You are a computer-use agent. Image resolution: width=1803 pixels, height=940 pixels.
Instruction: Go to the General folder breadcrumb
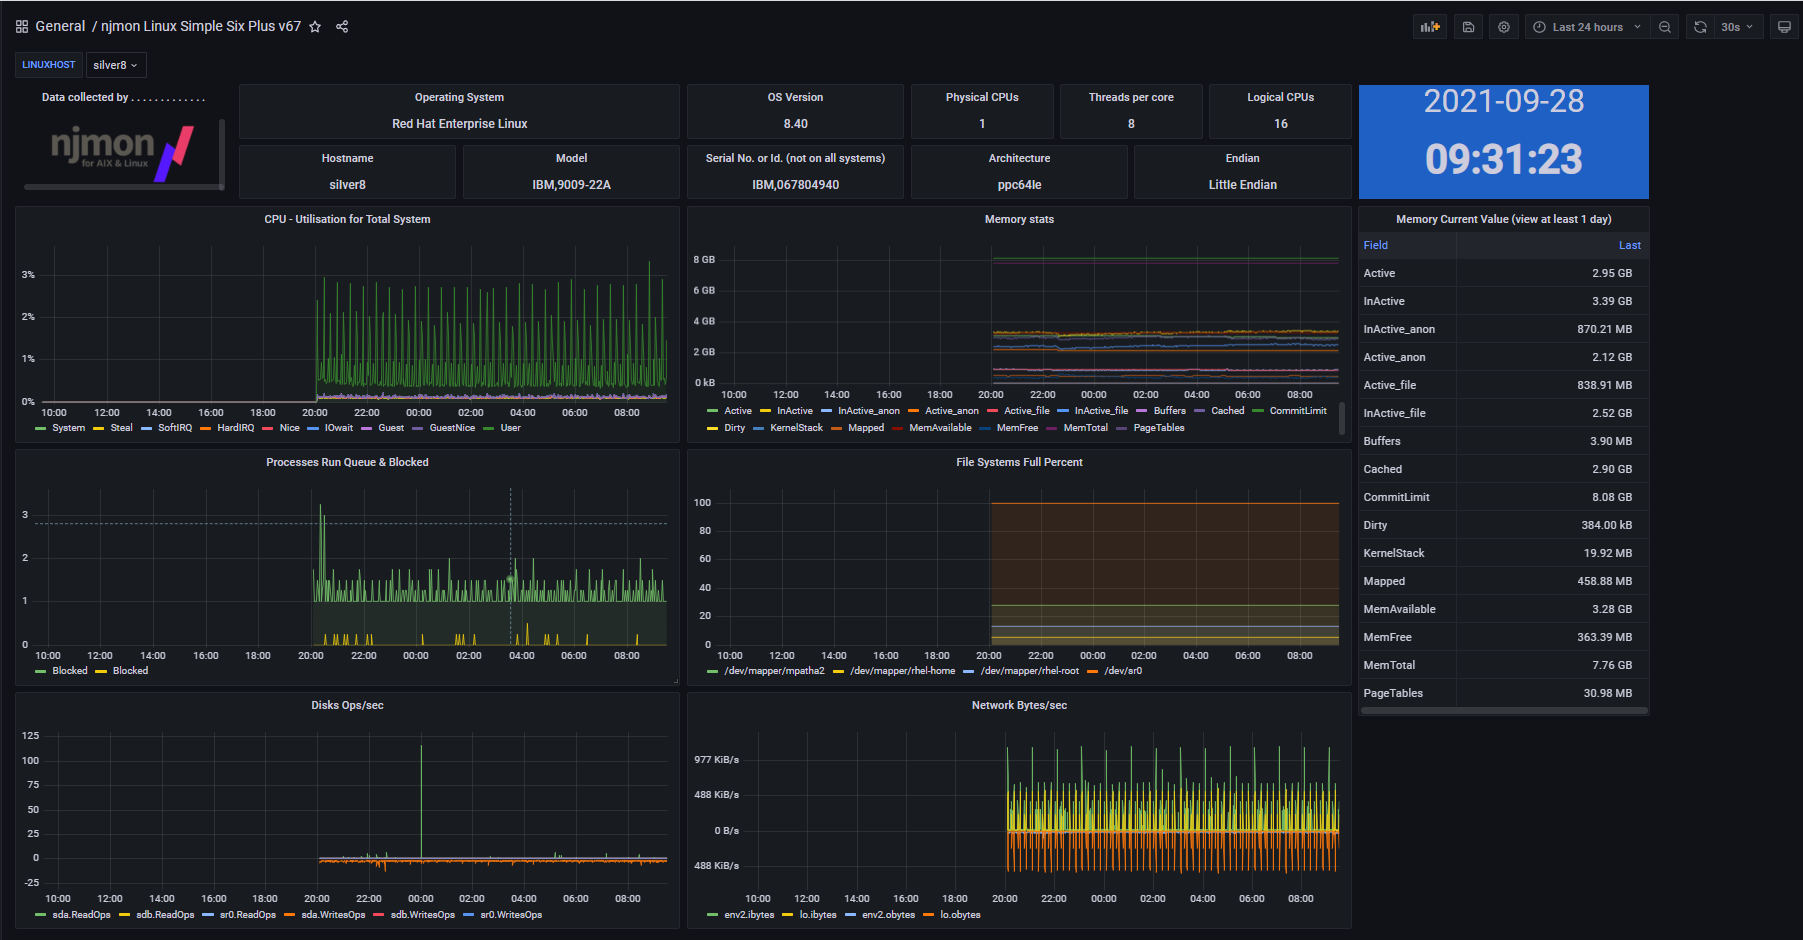click(60, 27)
